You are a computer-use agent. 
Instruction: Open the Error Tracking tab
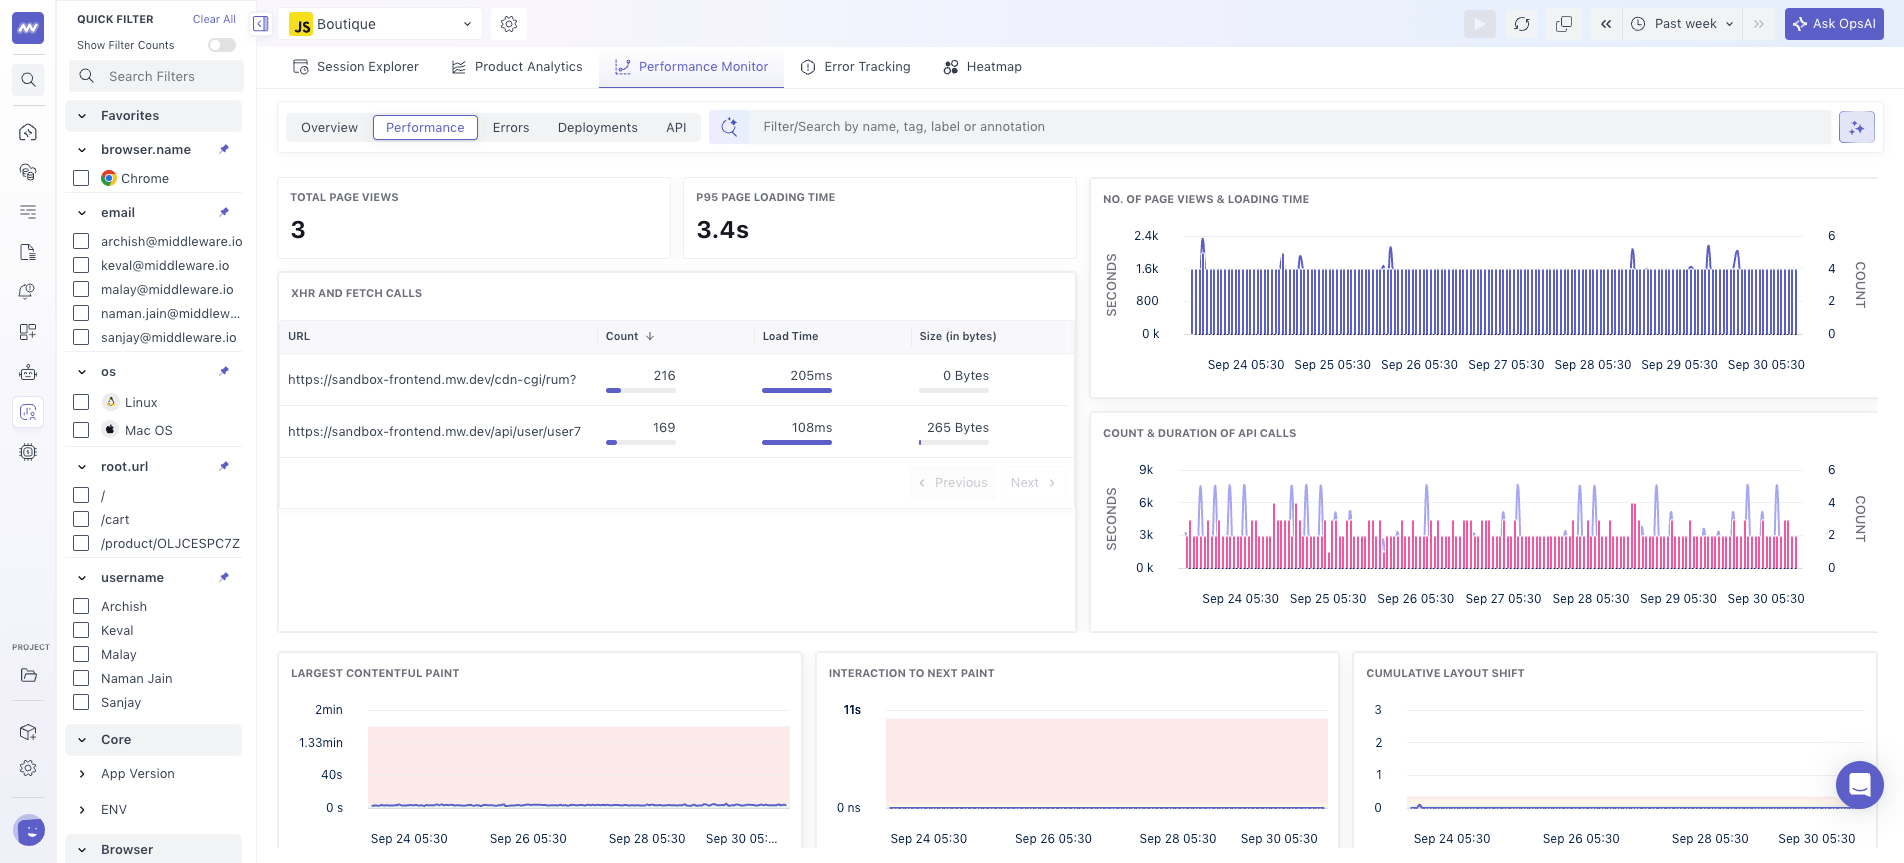[855, 67]
